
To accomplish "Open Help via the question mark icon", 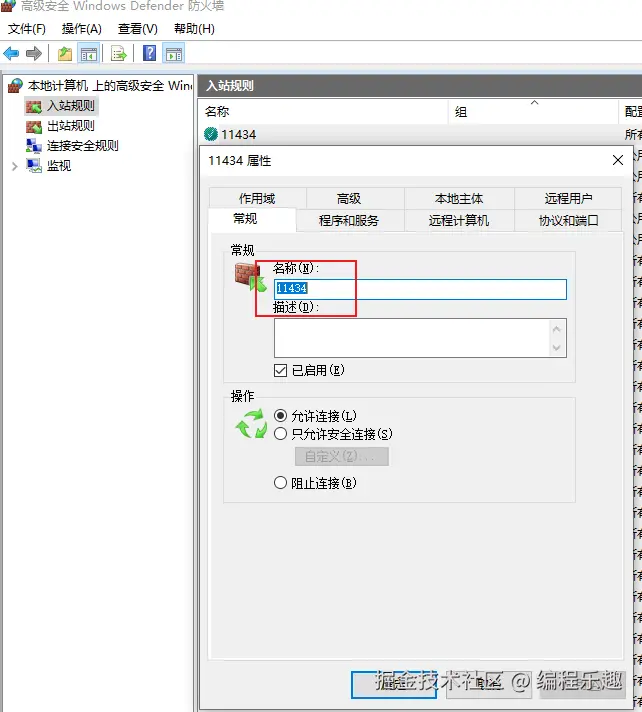I will coord(149,54).
